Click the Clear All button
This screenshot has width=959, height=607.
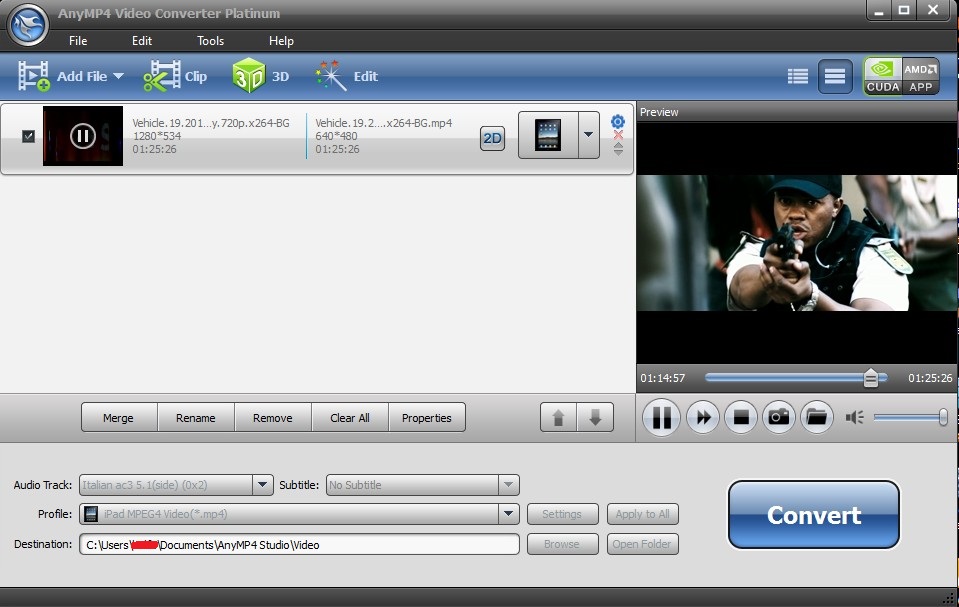(350, 417)
